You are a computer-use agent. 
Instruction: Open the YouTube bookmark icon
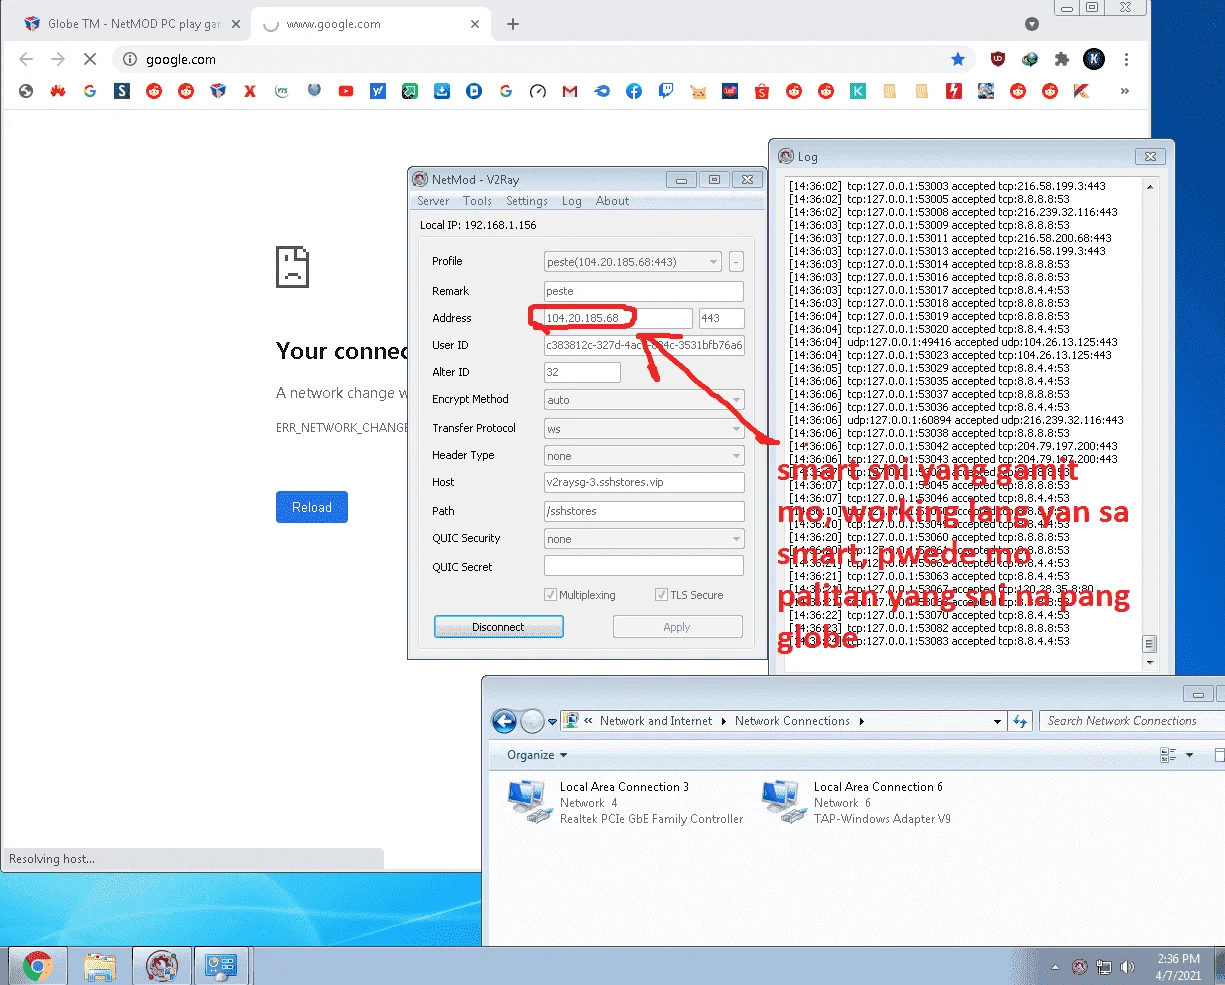(346, 91)
